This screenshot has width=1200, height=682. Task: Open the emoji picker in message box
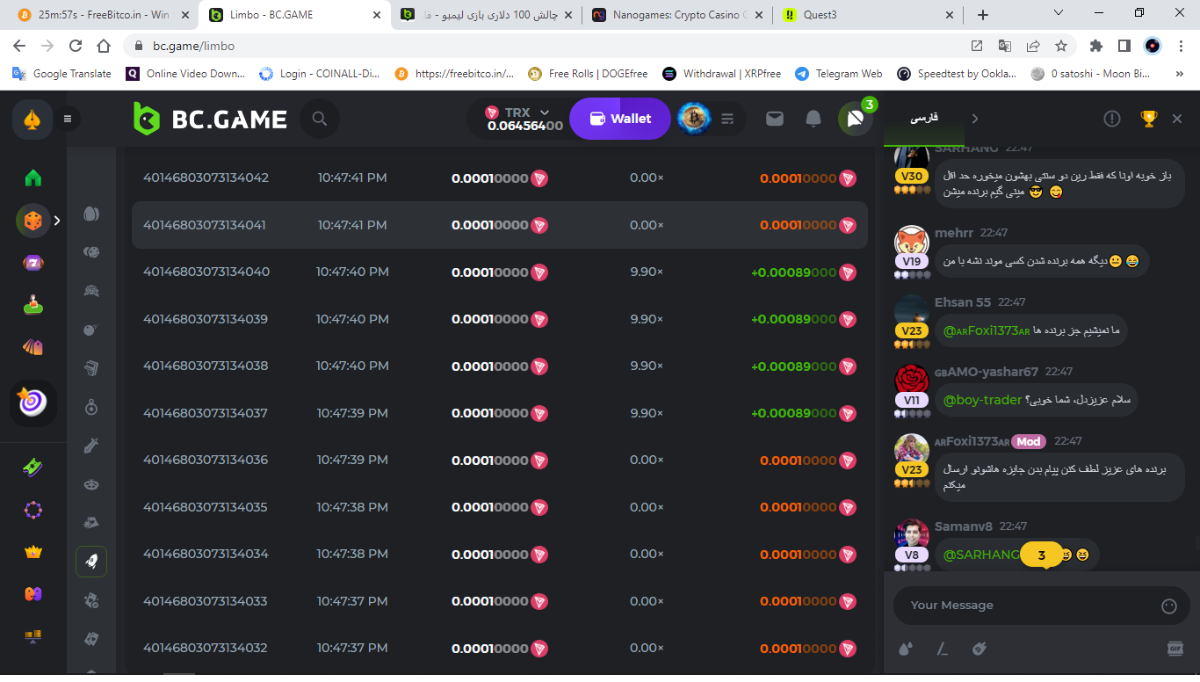point(1169,606)
